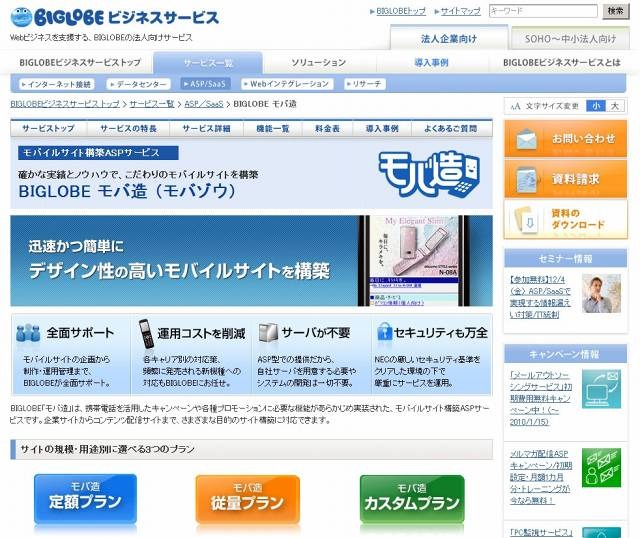Image resolution: width=640 pixels, height=538 pixels.
Task: Click the mobile phone screen preview image
Action: point(414,261)
